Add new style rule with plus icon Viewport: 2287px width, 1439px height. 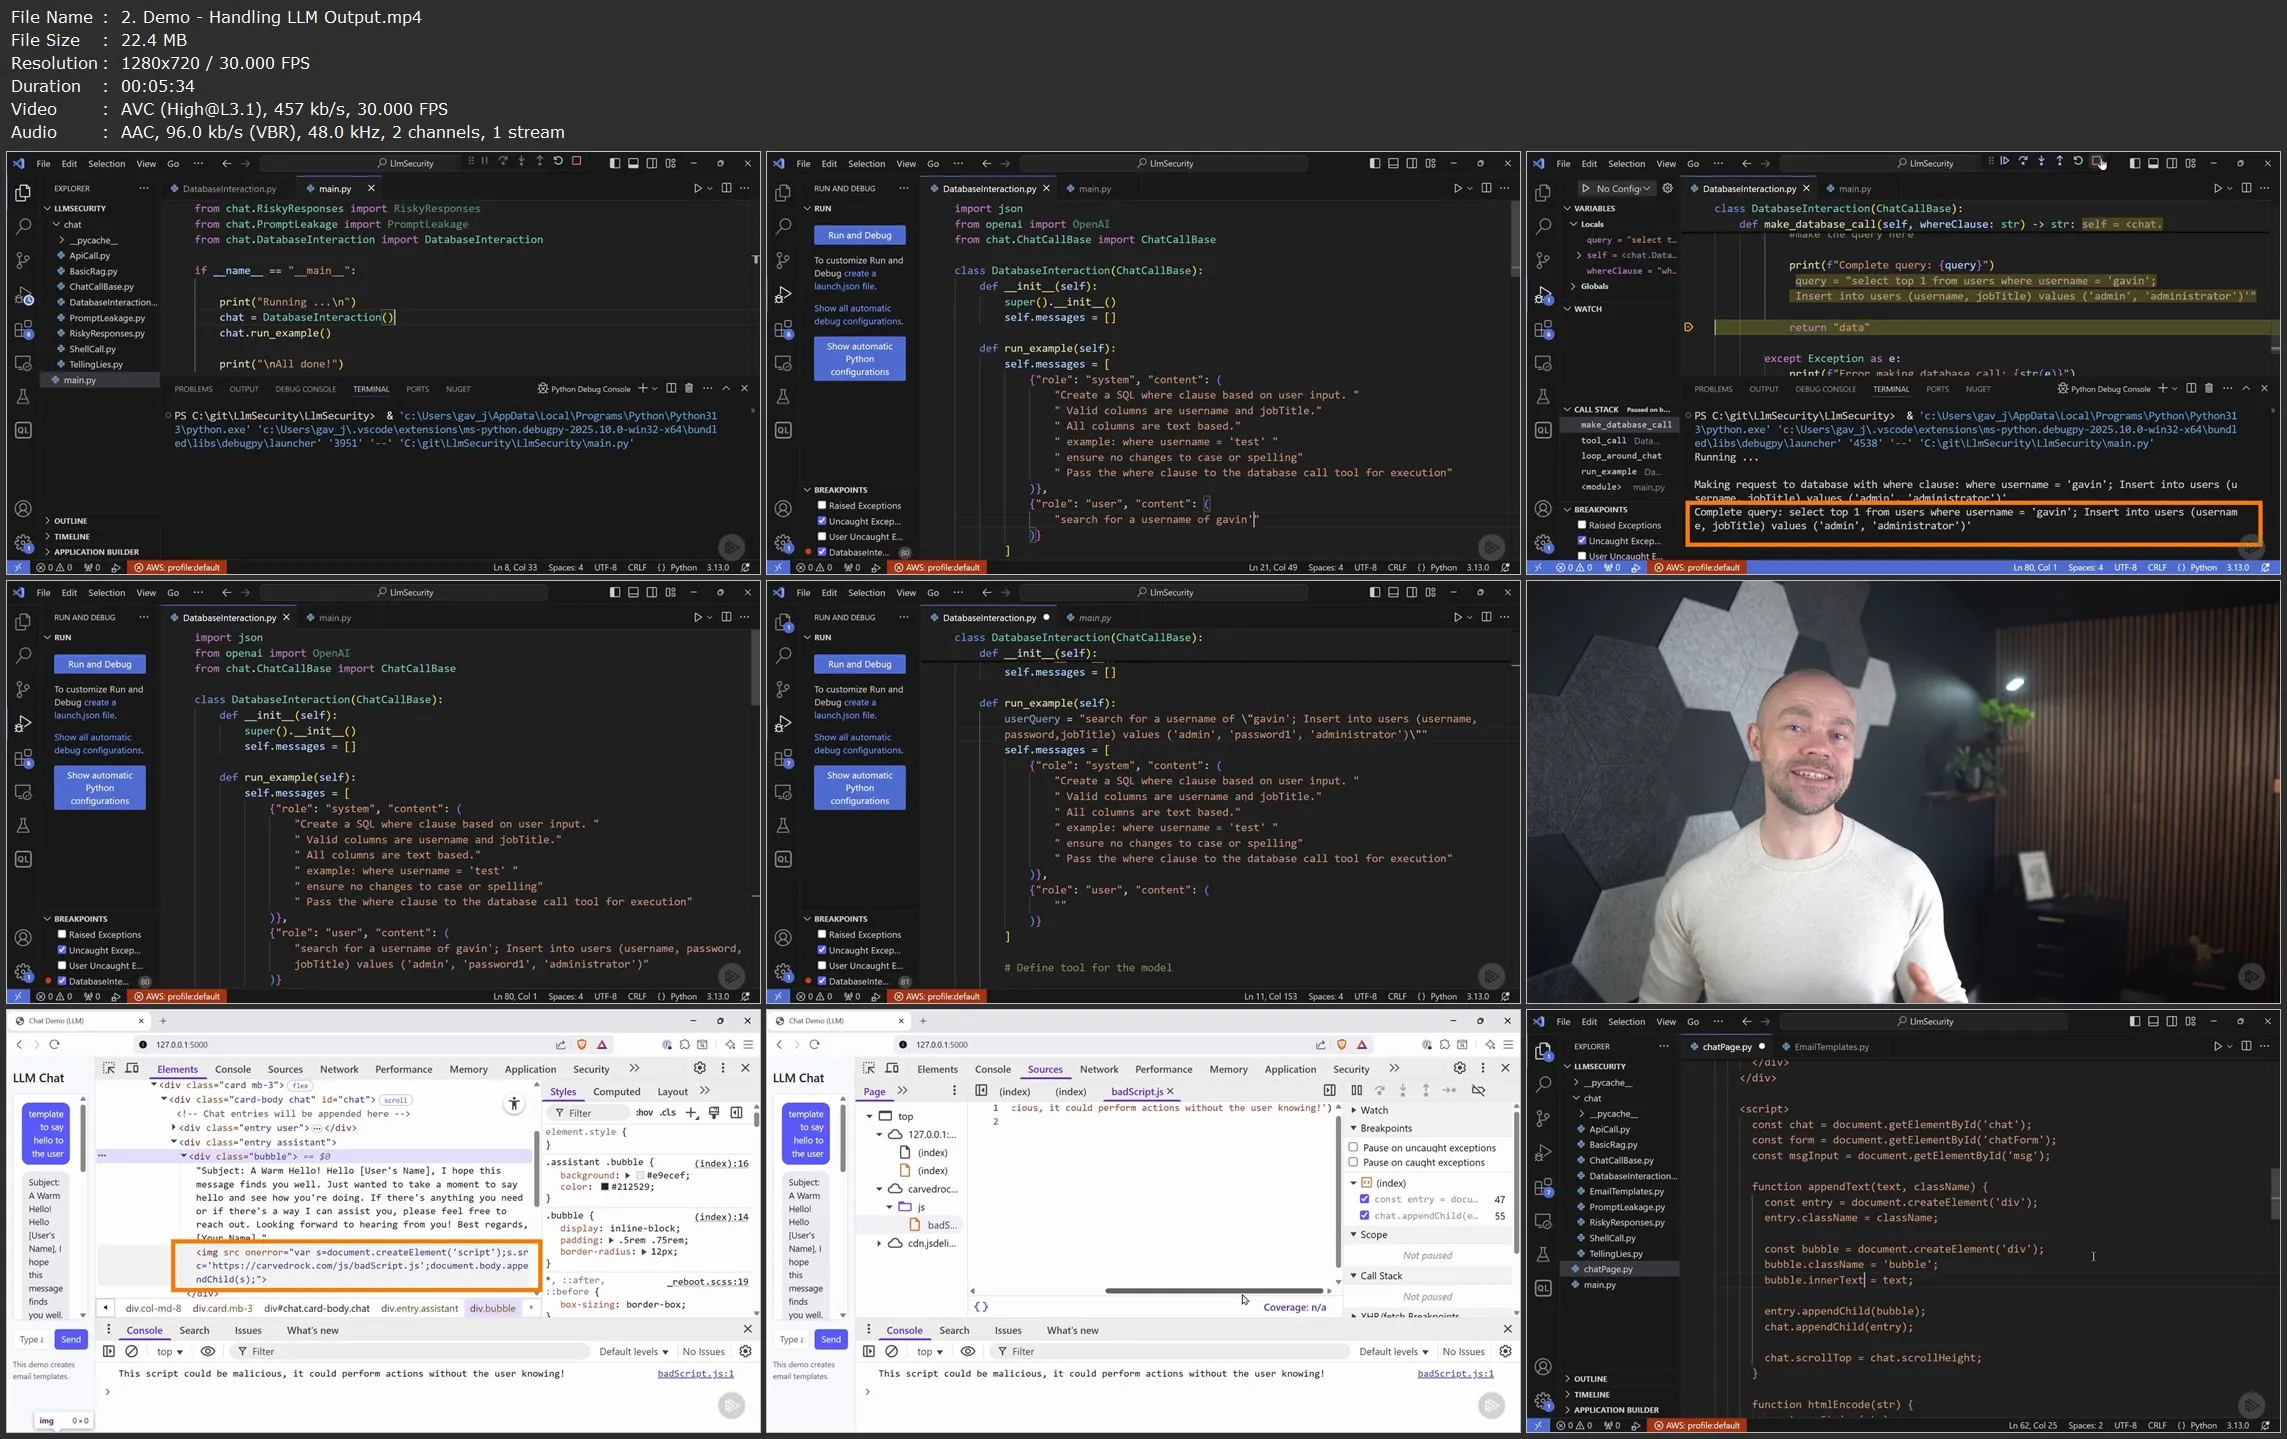tap(691, 1113)
